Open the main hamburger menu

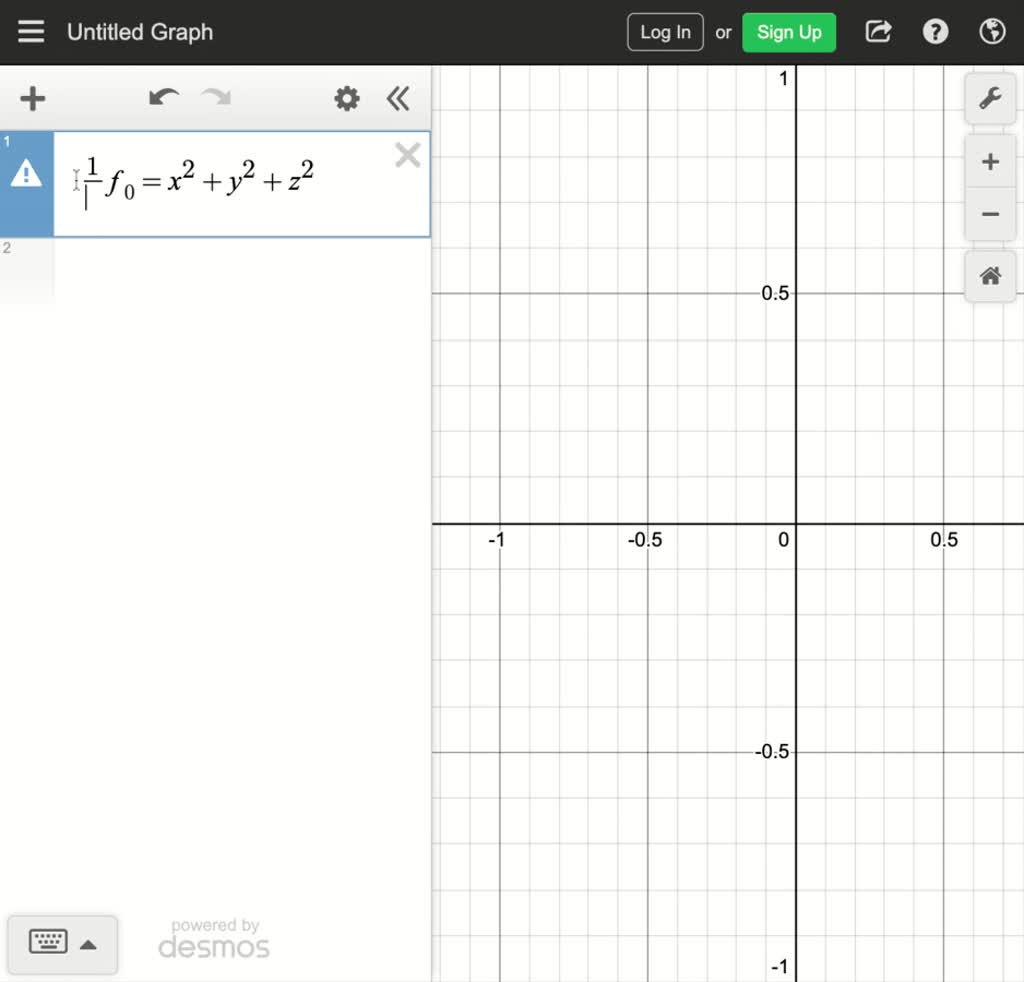[x=31, y=30]
